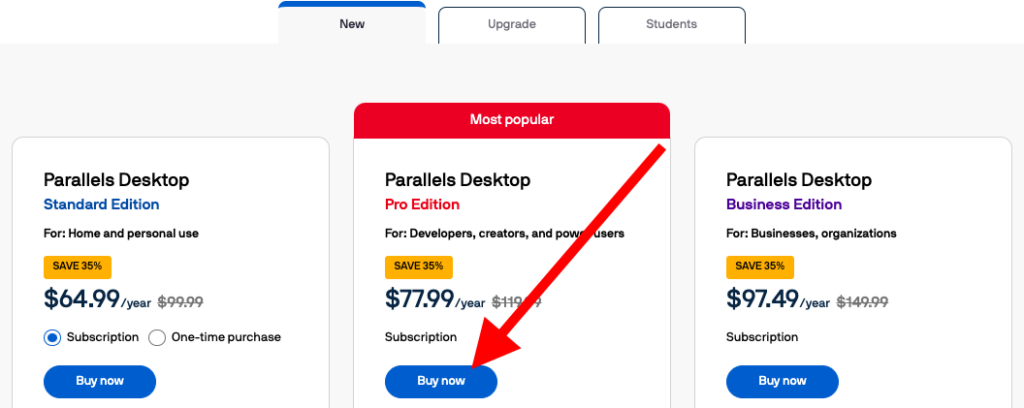Click the SAVE 35% badge on Pro card
This screenshot has width=1024, height=408.
pos(418,267)
